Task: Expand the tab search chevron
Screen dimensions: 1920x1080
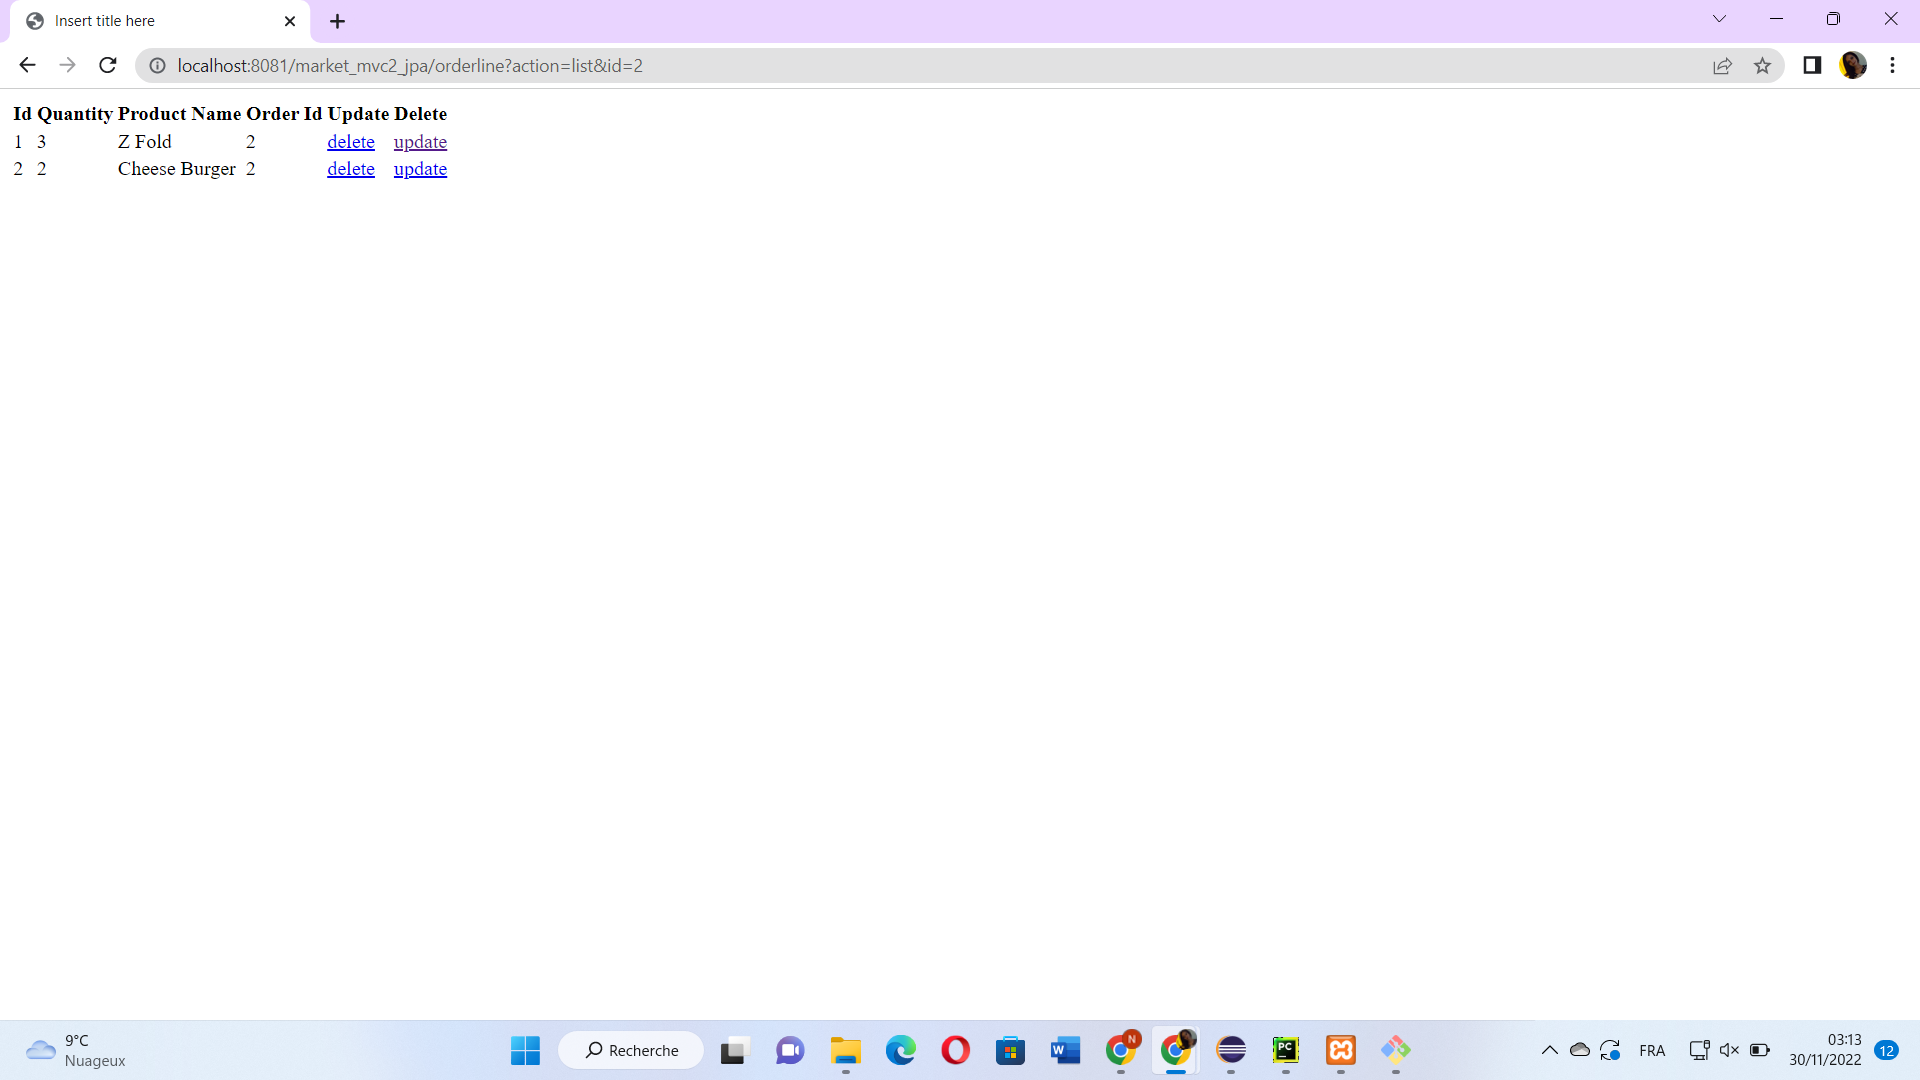Action: 1719,19
